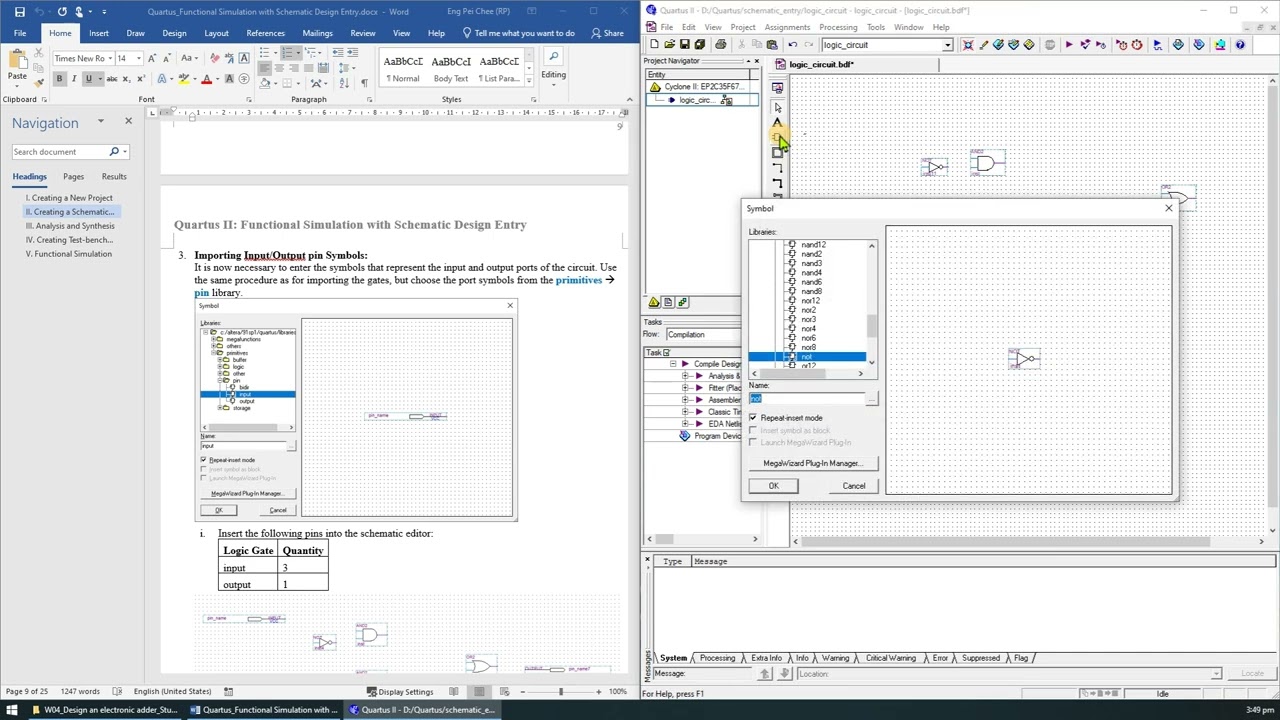Click OK in the Symbol dialog
Image resolution: width=1280 pixels, height=720 pixels.
(773, 486)
